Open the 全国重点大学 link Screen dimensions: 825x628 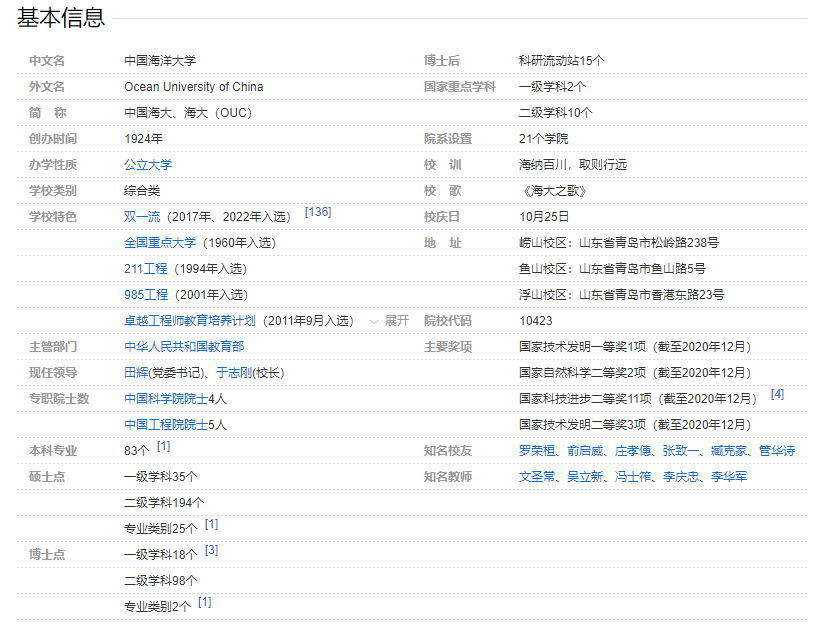click(160, 243)
